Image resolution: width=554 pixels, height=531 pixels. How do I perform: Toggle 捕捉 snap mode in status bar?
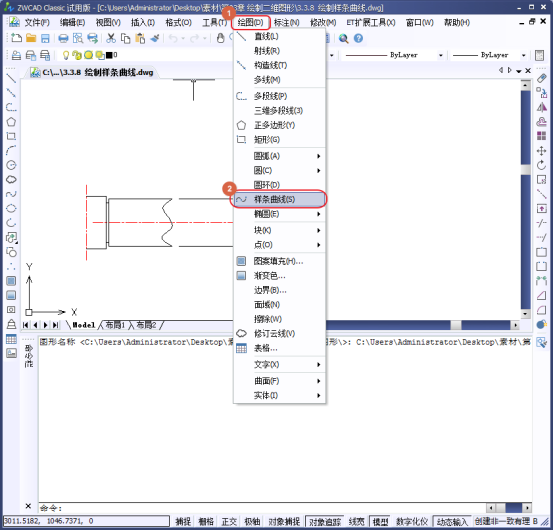(183, 521)
